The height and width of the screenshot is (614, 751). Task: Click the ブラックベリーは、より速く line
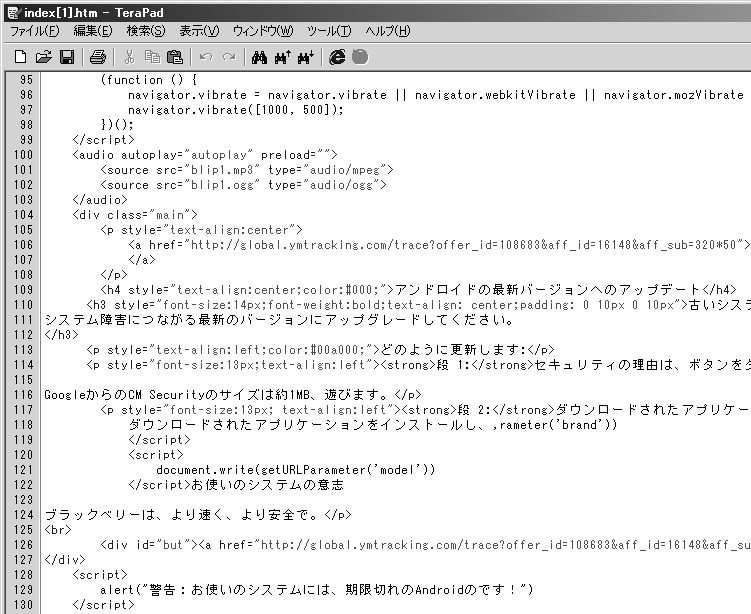tap(198, 515)
